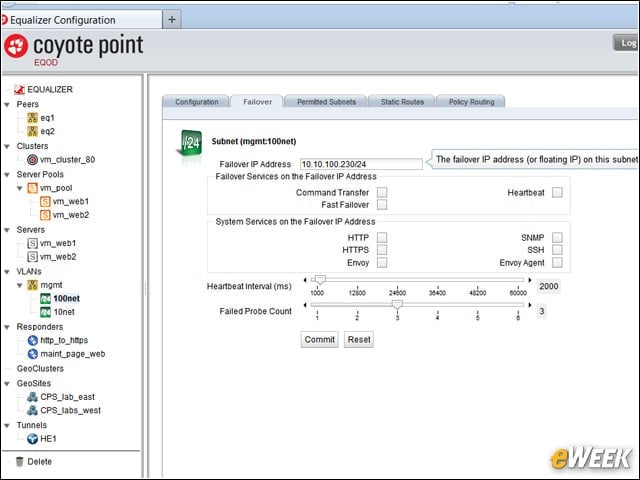Click the CPS_labs_west geosite icon
The width and height of the screenshot is (640, 480).
click(x=32, y=410)
